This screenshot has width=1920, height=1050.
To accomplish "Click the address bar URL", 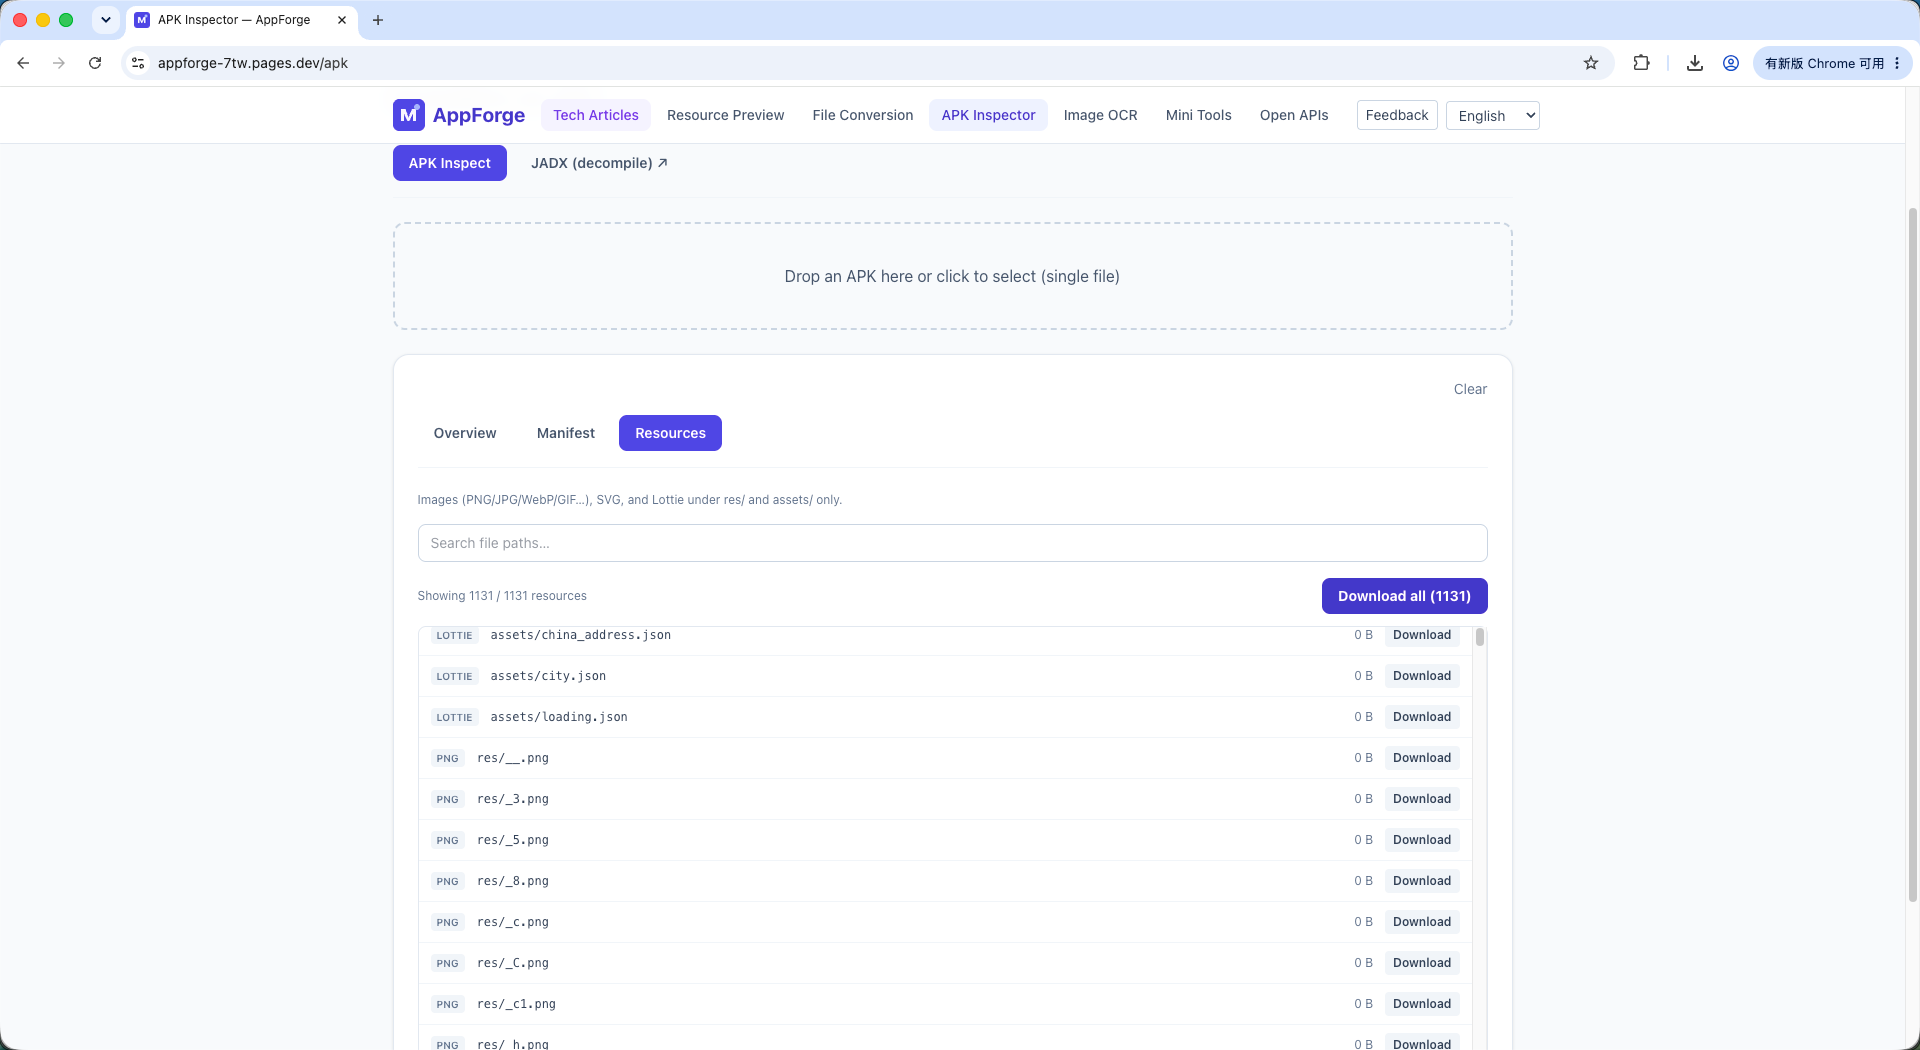I will pyautogui.click(x=253, y=63).
